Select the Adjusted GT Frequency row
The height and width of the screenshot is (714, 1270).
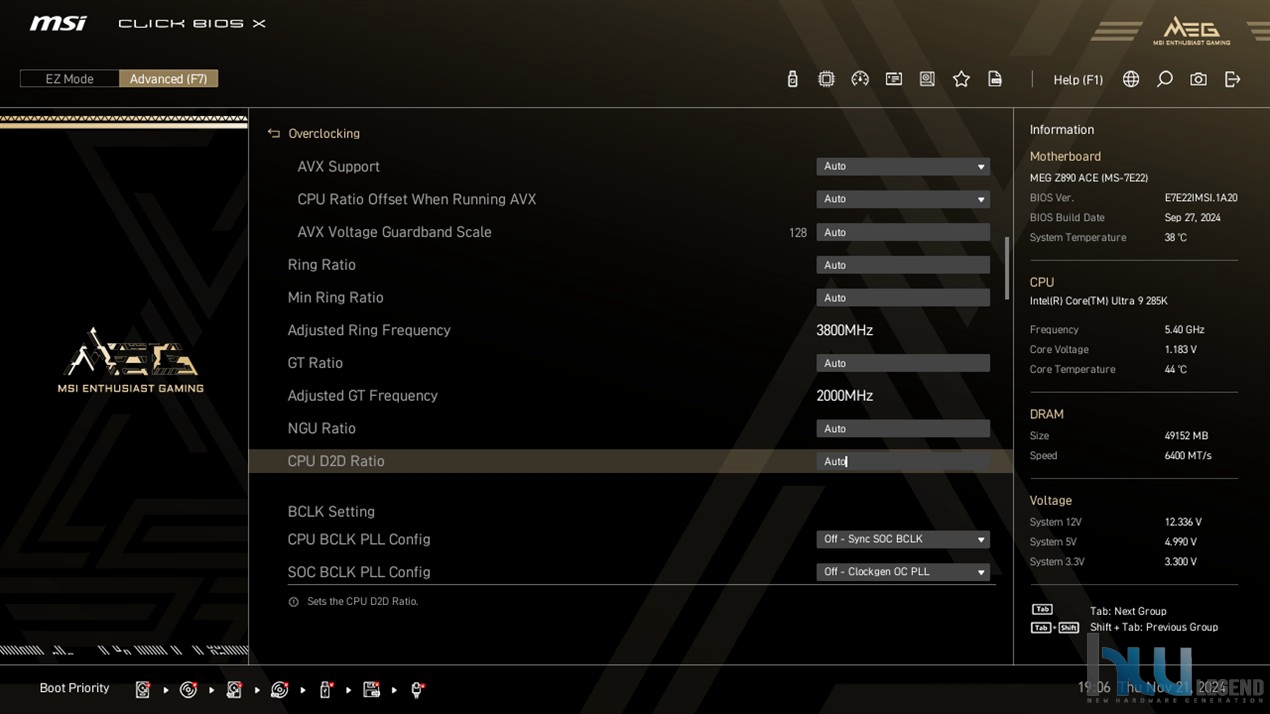coord(630,396)
